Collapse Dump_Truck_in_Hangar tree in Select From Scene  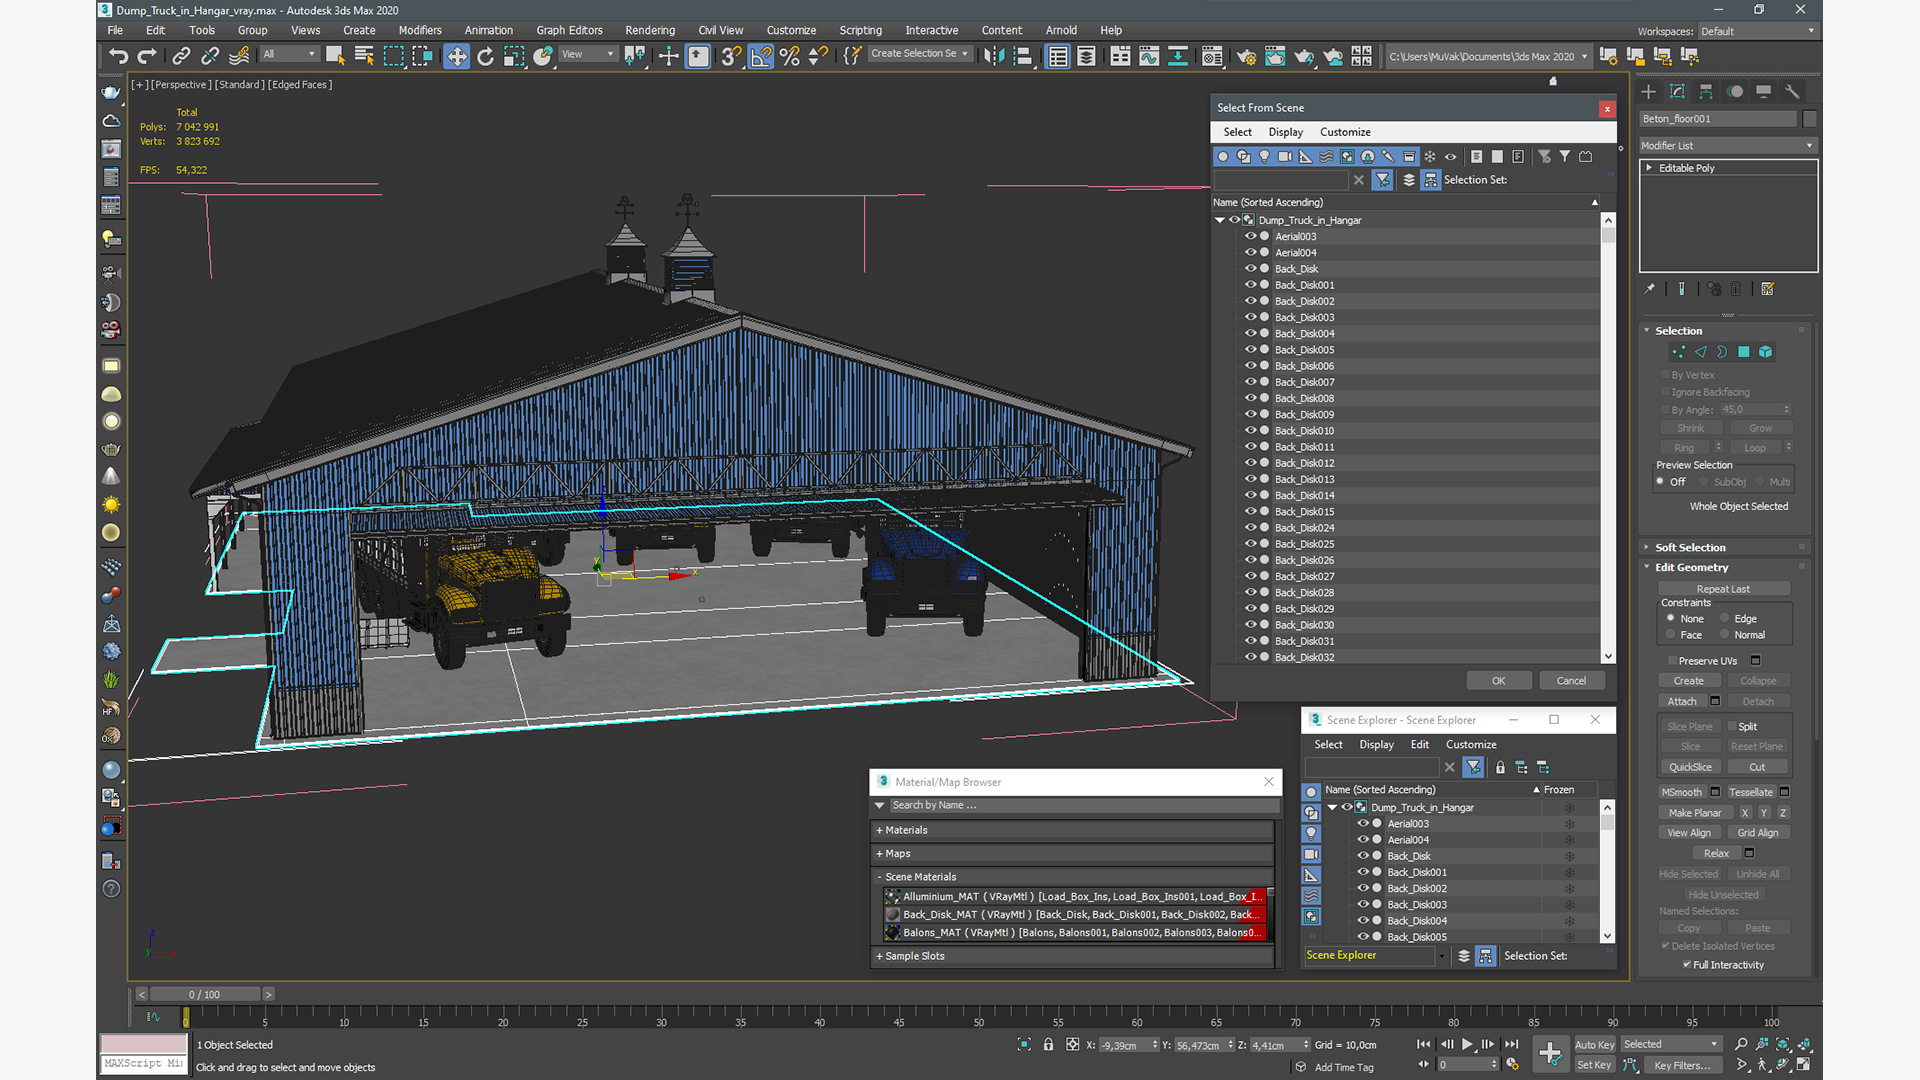point(1220,220)
